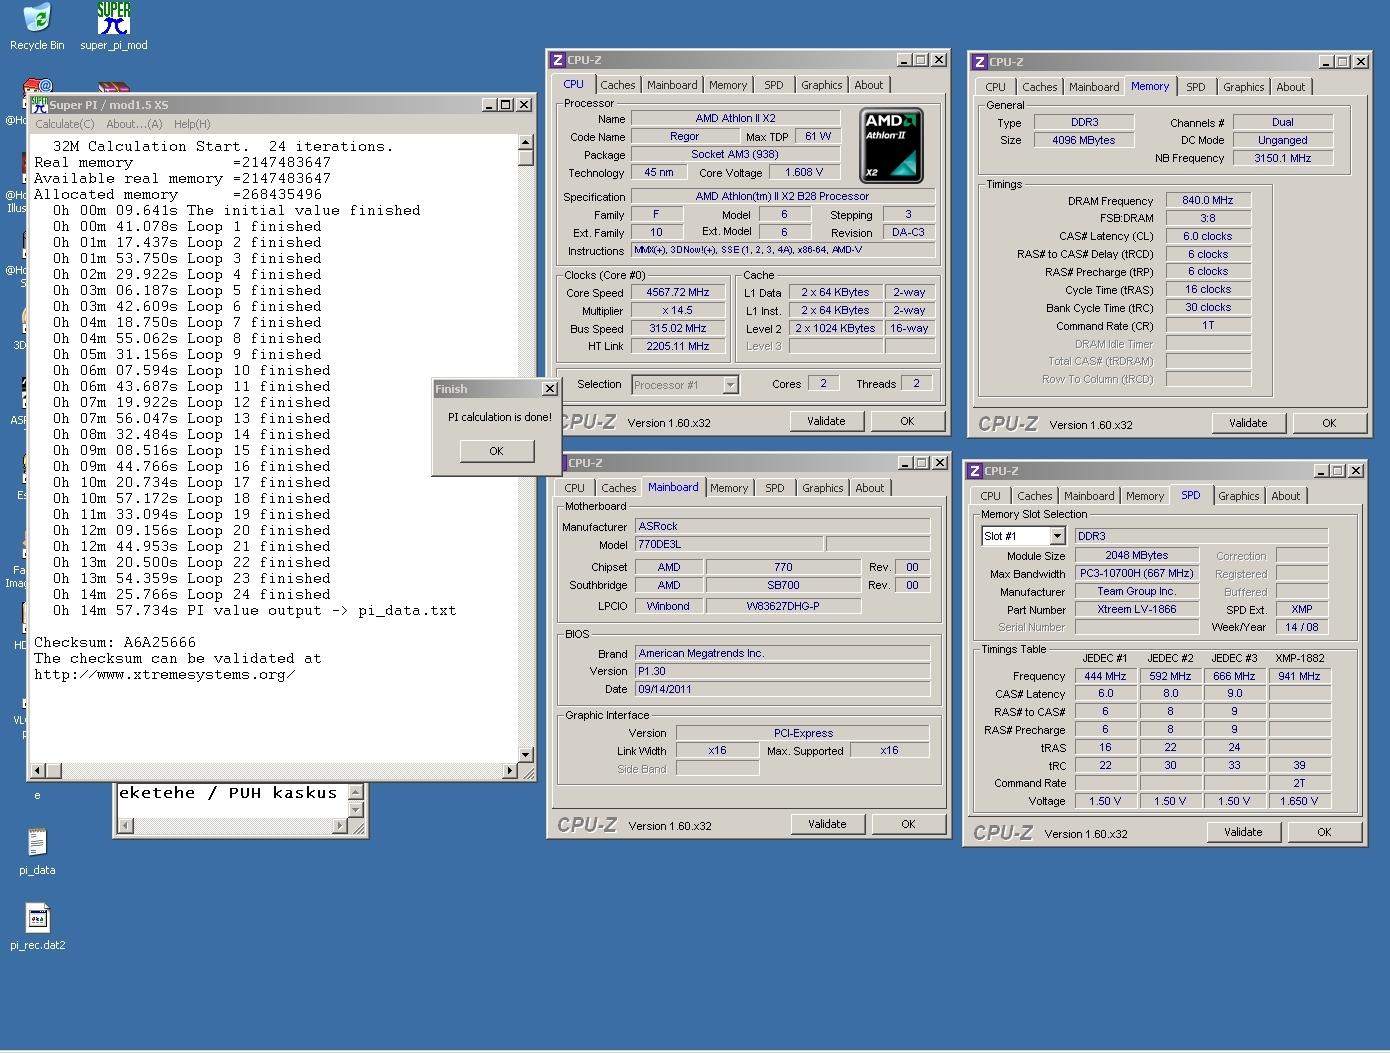Select the About tab in the SPD window

click(x=1286, y=496)
